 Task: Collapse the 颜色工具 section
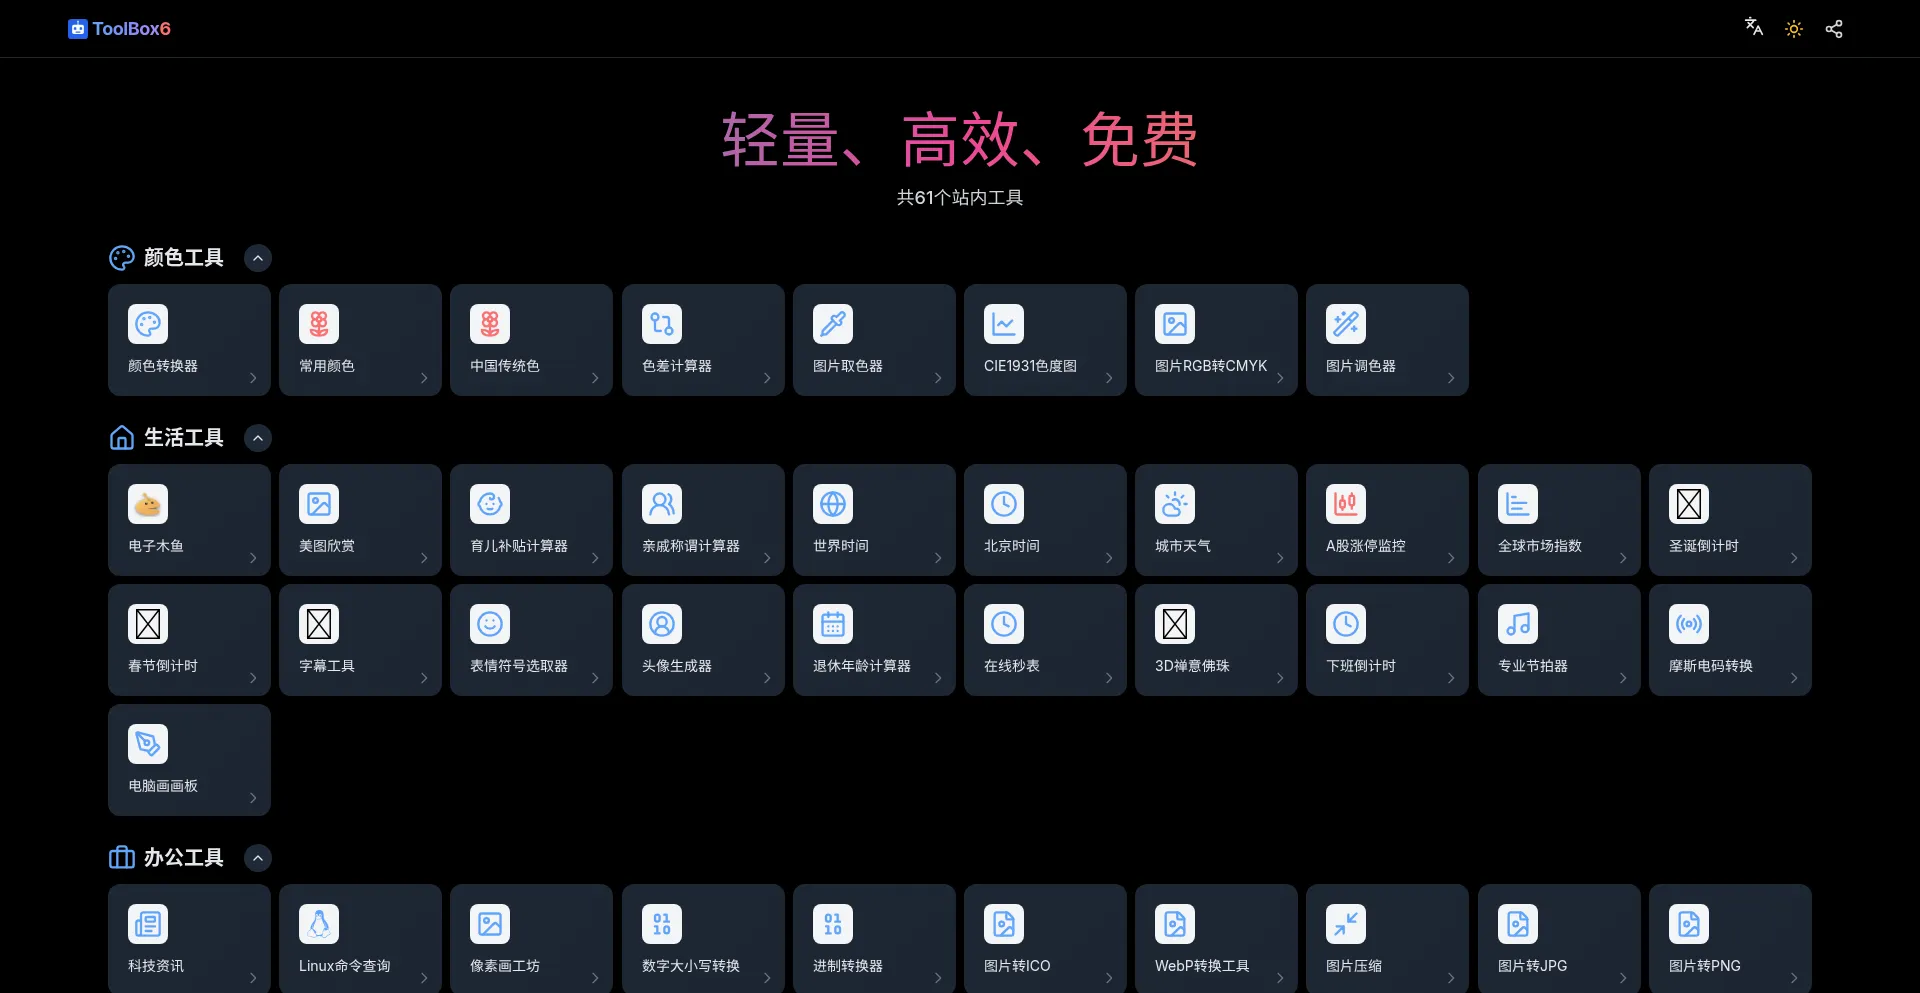tap(258, 258)
